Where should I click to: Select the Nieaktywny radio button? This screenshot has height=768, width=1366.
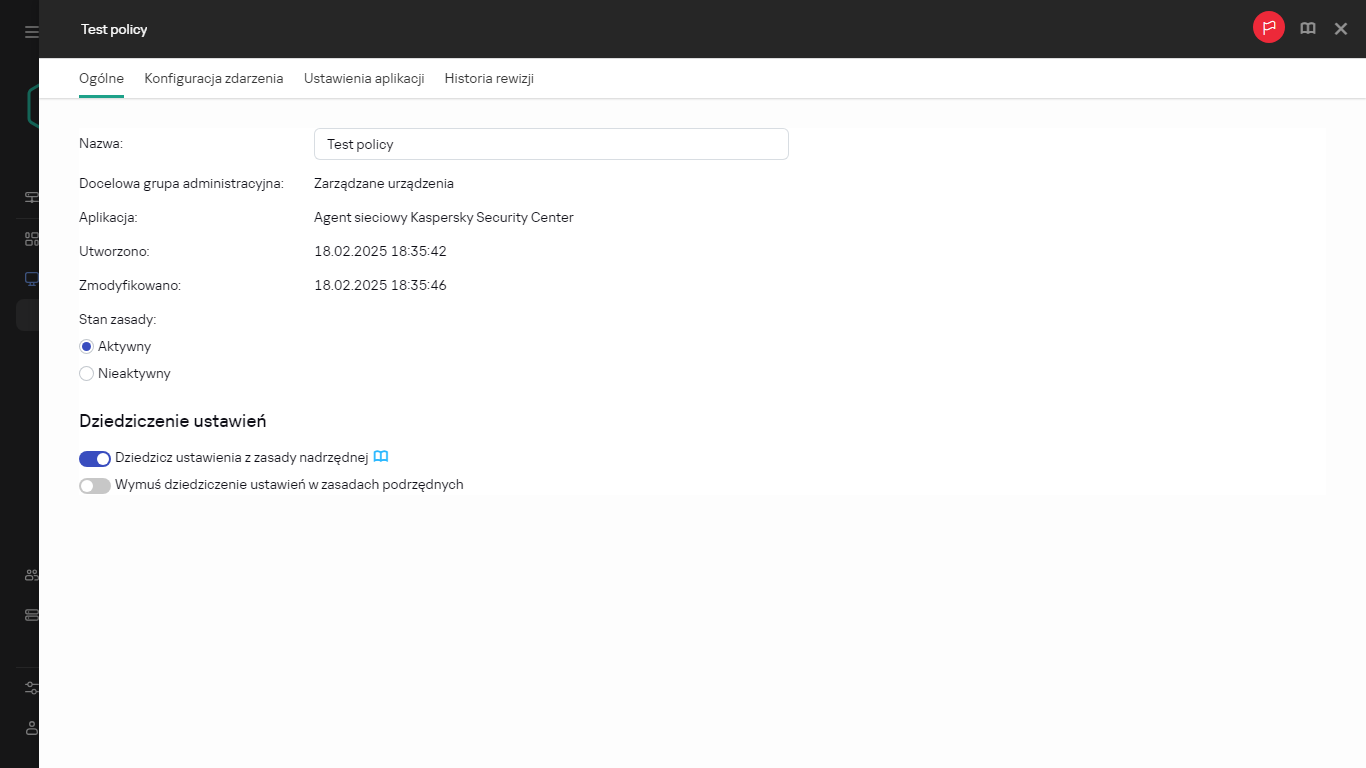coord(87,374)
